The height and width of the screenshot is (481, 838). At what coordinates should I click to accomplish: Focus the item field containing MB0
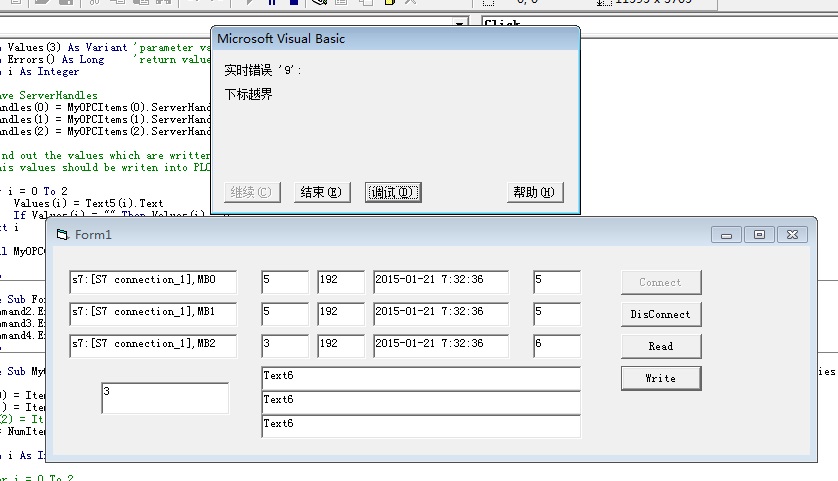[153, 282]
